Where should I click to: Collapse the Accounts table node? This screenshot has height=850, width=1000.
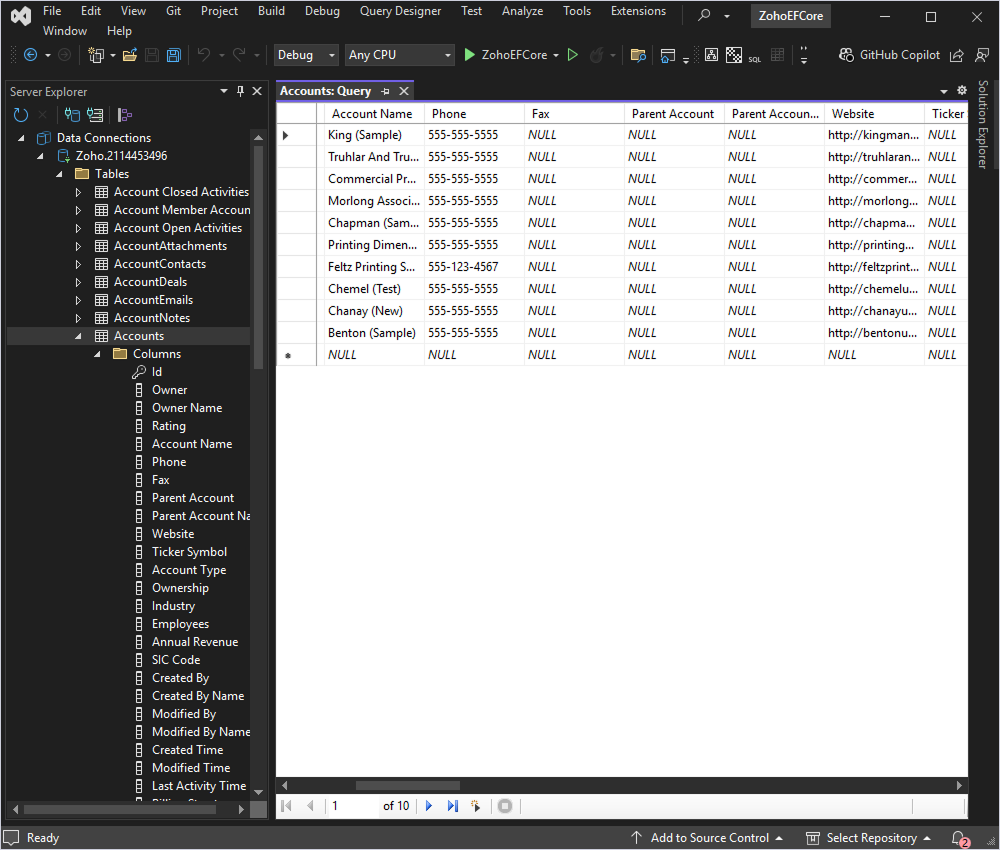click(x=79, y=336)
